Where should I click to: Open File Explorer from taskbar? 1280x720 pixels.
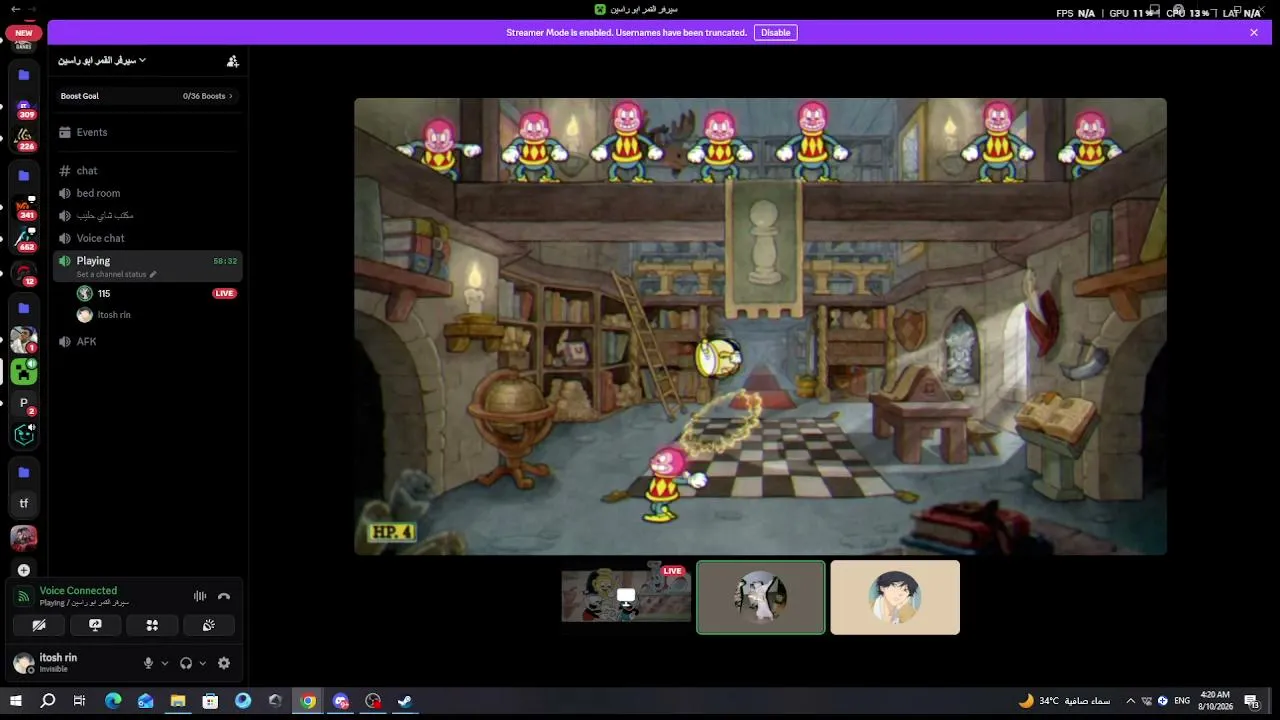coord(178,701)
